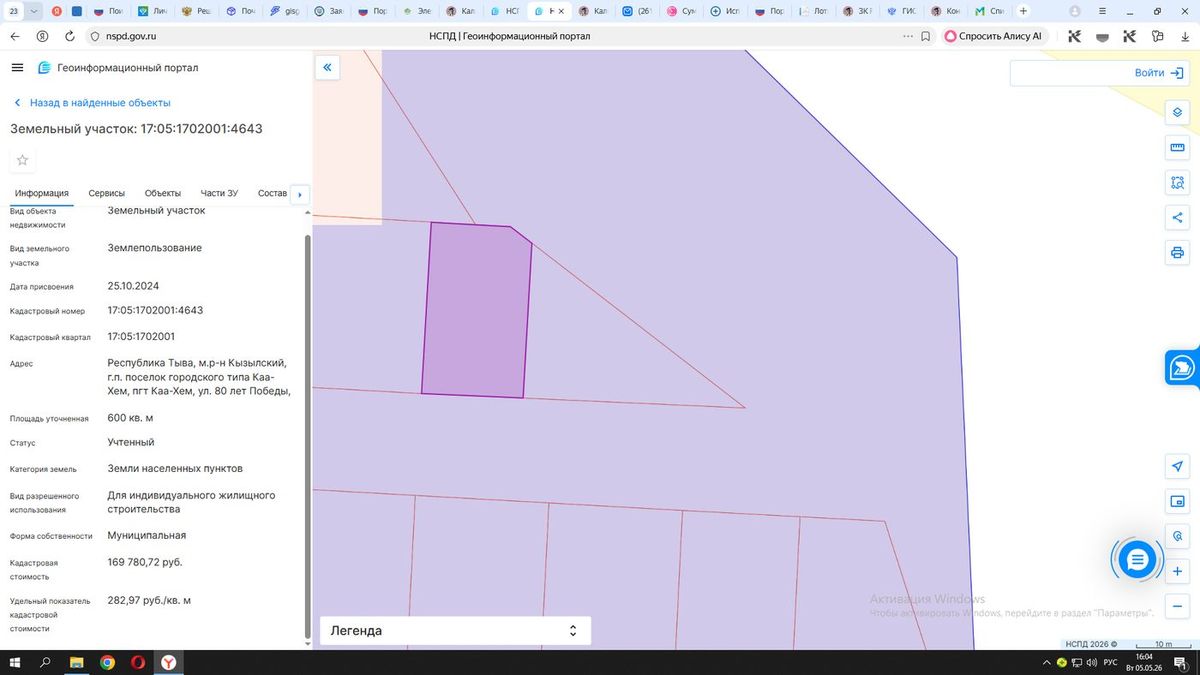
Task: Click the Спросить Алису AI button
Action: (x=995, y=36)
